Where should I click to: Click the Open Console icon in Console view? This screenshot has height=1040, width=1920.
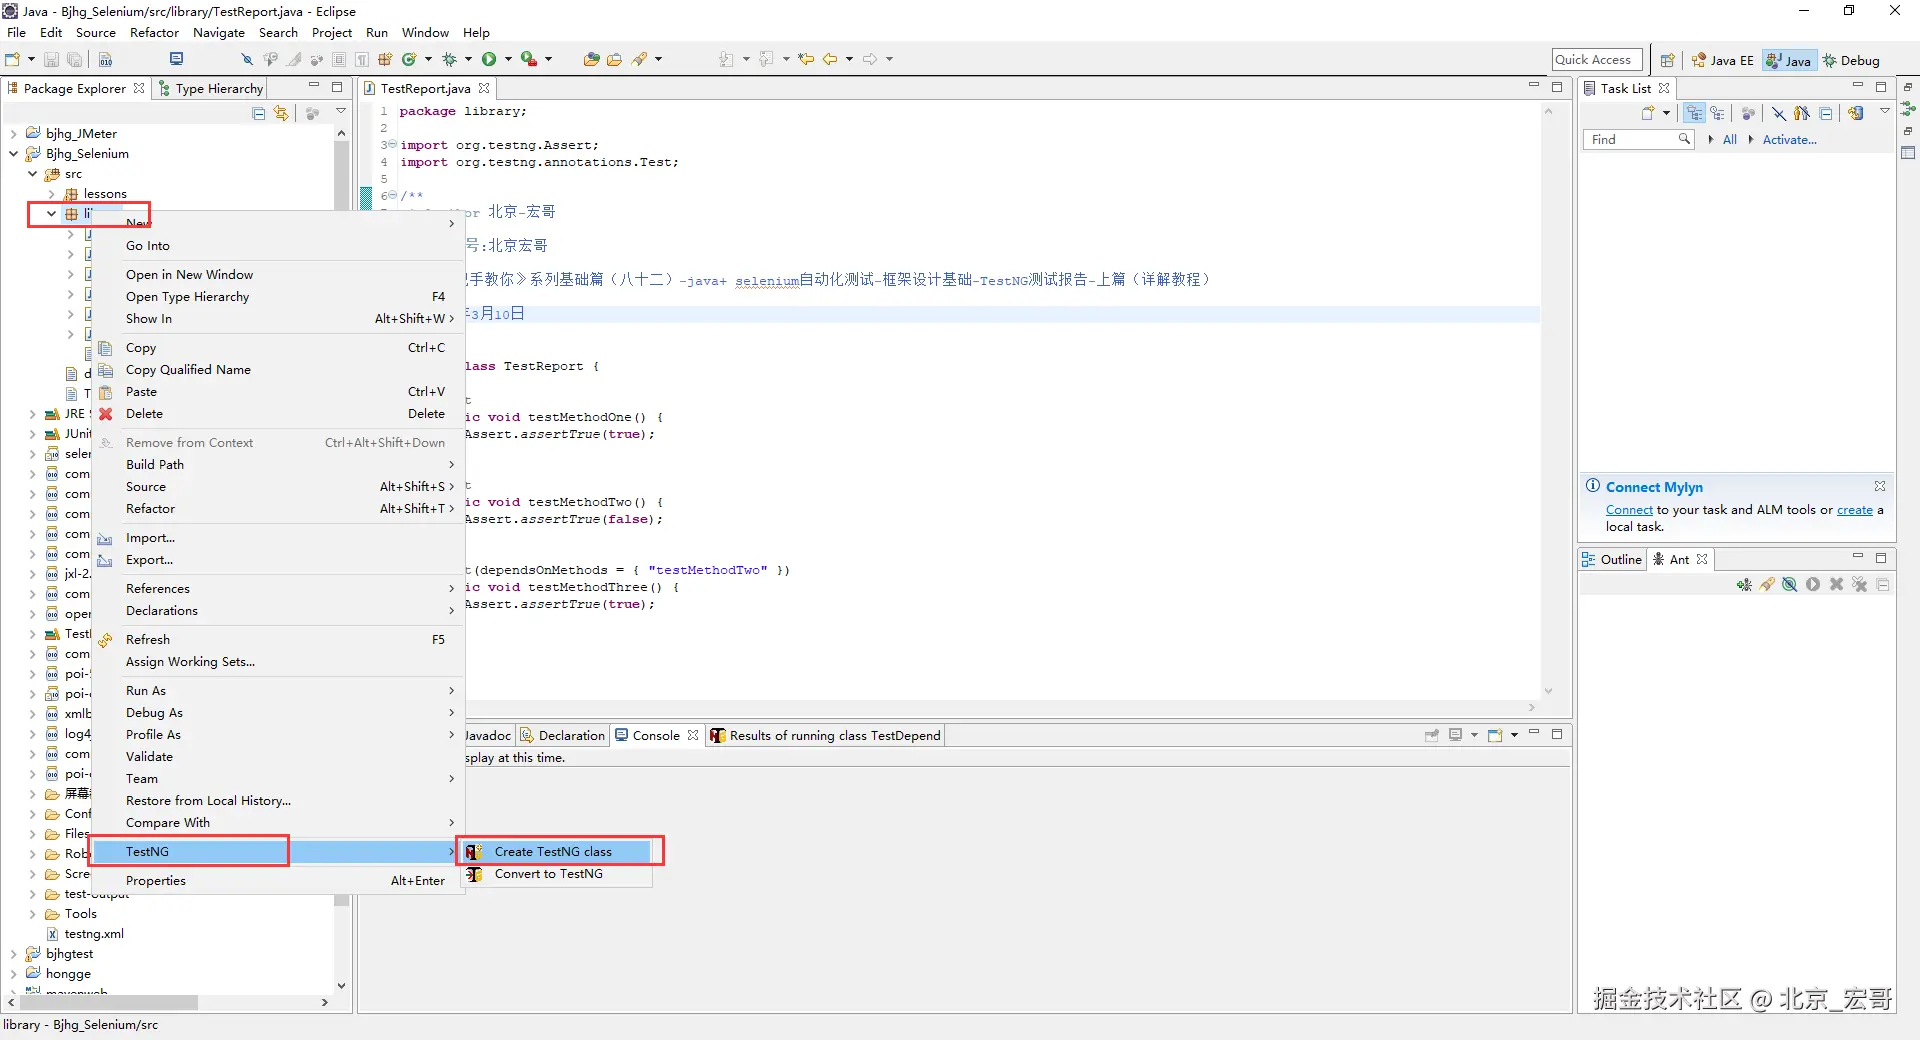[1495, 735]
